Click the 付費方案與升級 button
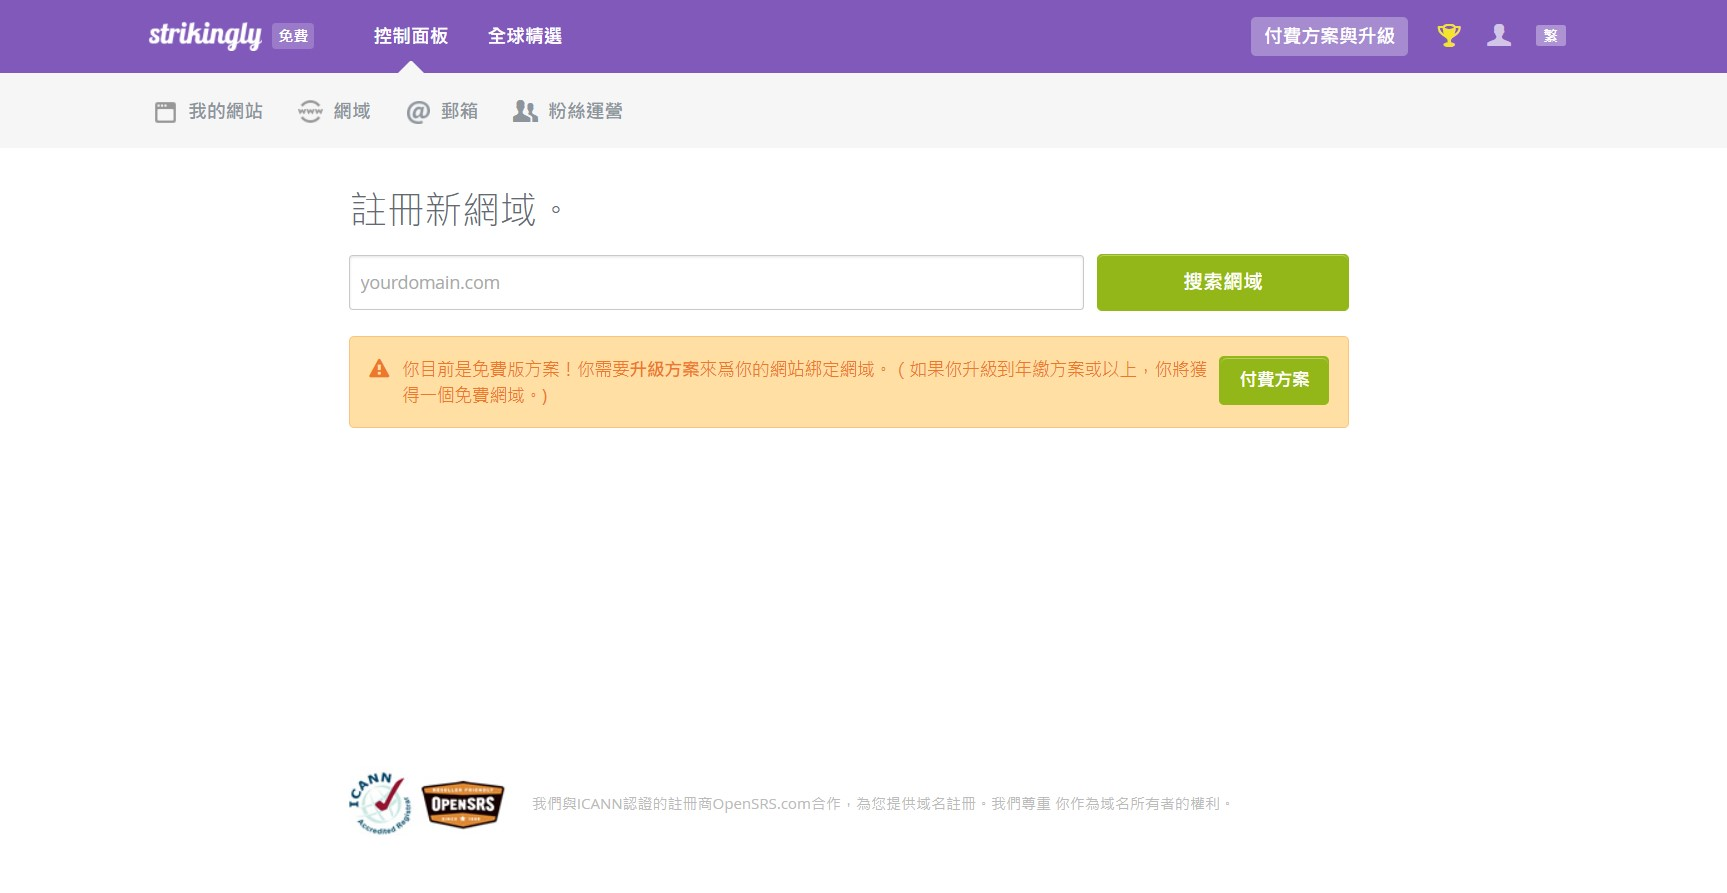 coord(1328,36)
